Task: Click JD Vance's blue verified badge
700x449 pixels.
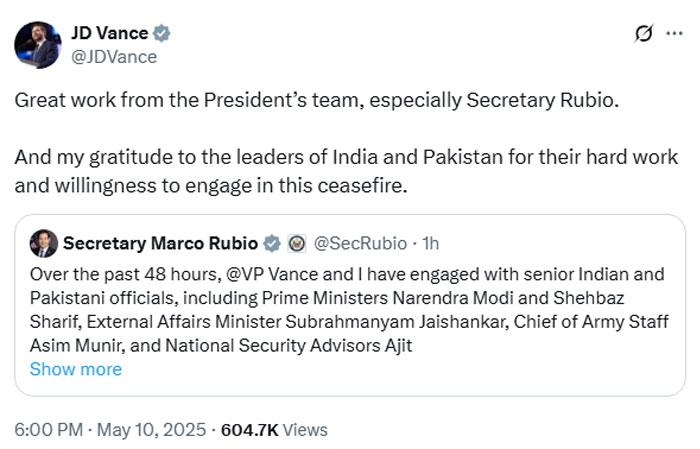Action: pos(161,33)
